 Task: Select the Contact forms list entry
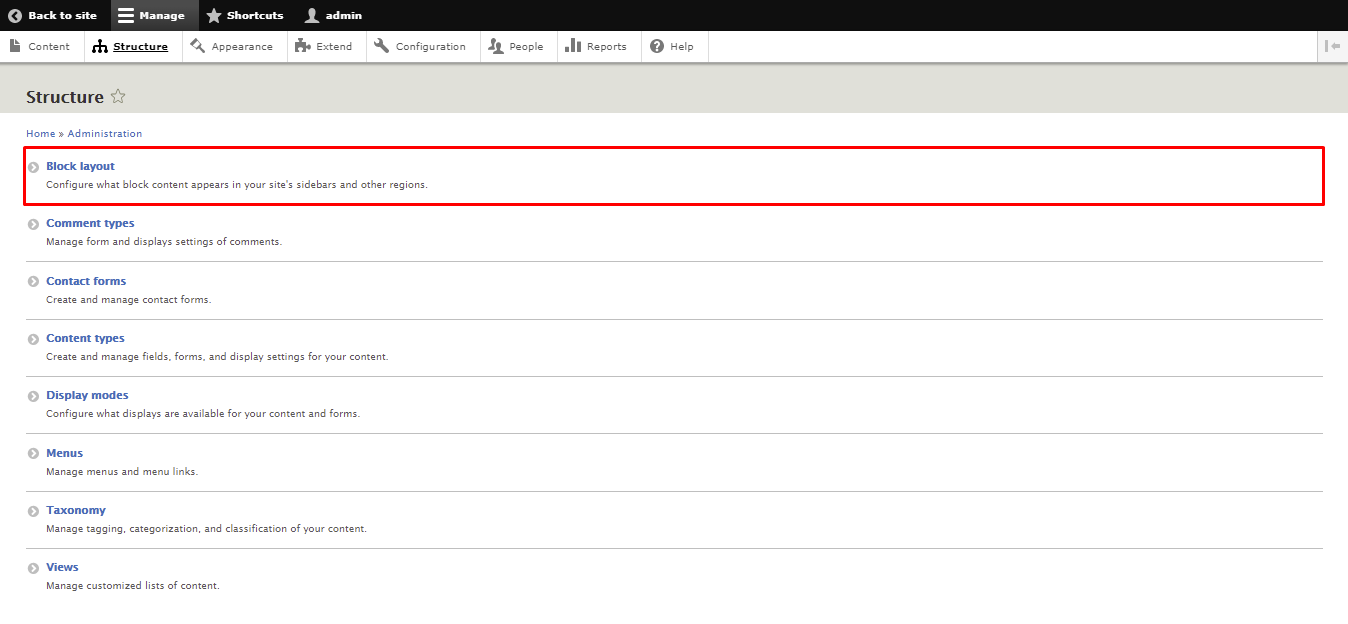click(x=86, y=281)
